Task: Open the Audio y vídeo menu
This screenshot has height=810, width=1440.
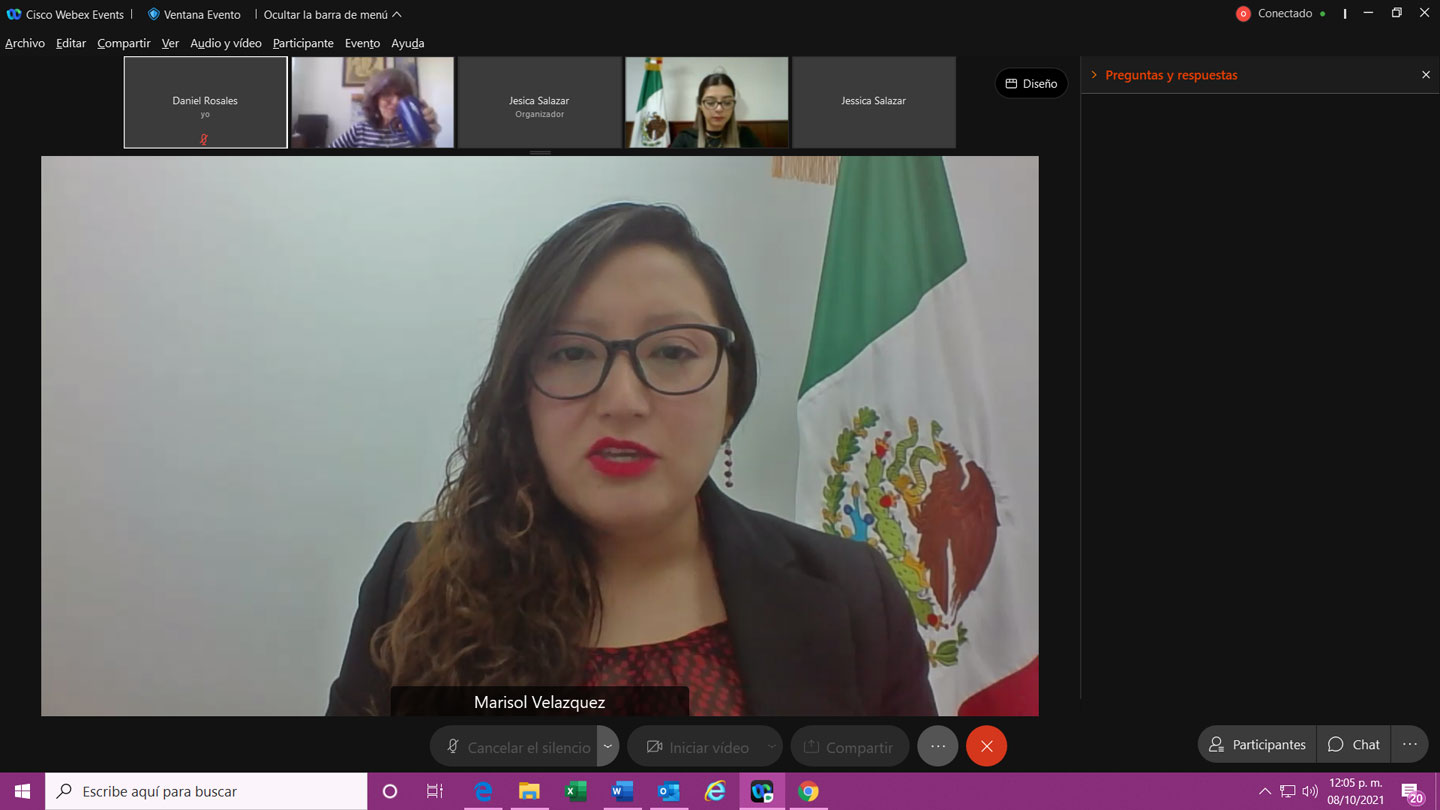Action: click(226, 43)
